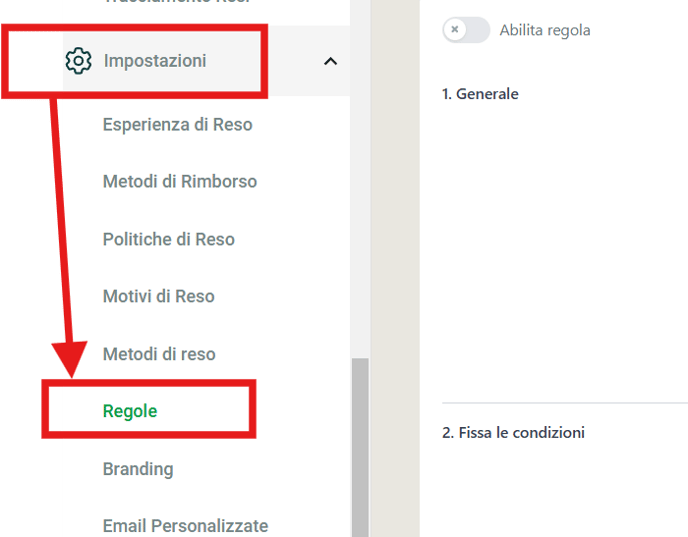Click the sidebar scrollbar thumb
Screen dimensions: 688x537
[360, 447]
